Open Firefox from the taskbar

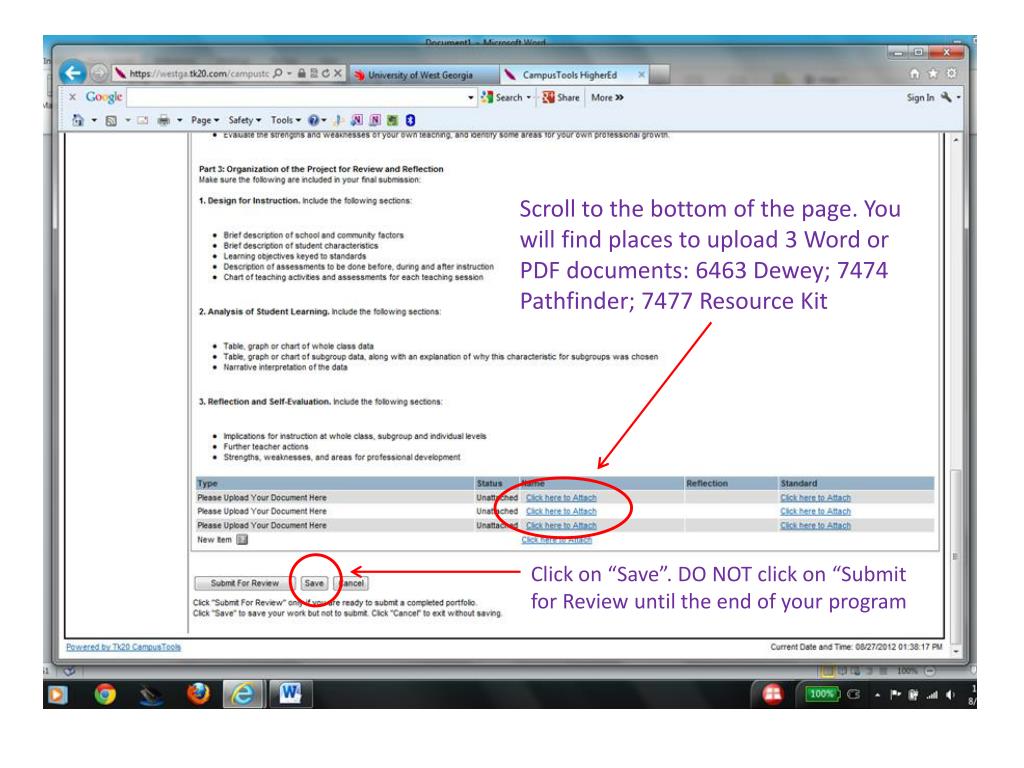click(198, 694)
